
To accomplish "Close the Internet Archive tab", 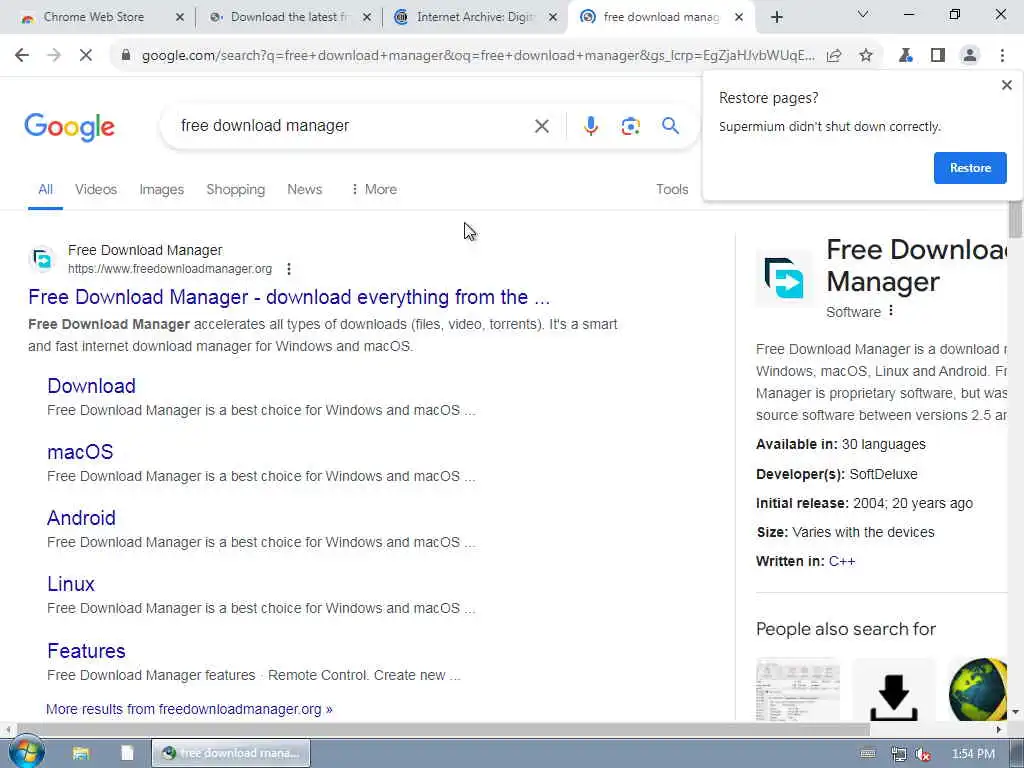I will pos(552,17).
